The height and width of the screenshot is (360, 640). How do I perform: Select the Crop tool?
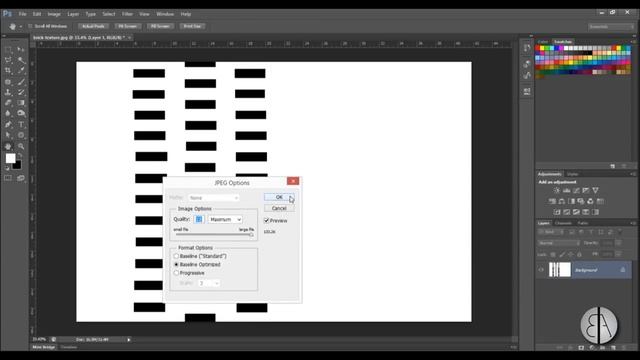(8, 71)
